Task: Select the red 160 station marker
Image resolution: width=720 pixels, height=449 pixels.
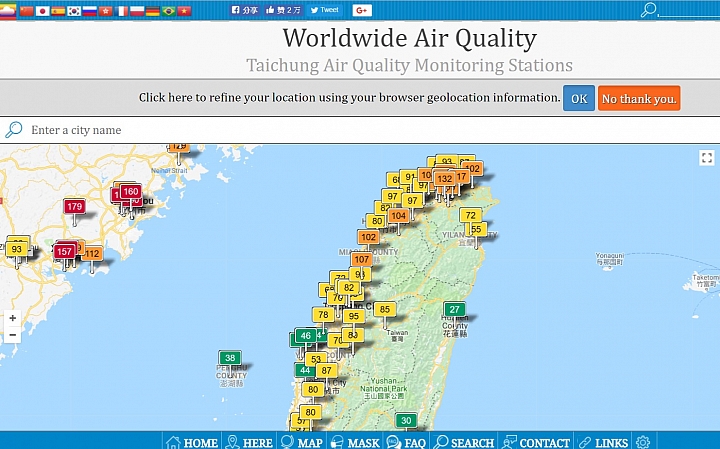Action: pyautogui.click(x=130, y=191)
